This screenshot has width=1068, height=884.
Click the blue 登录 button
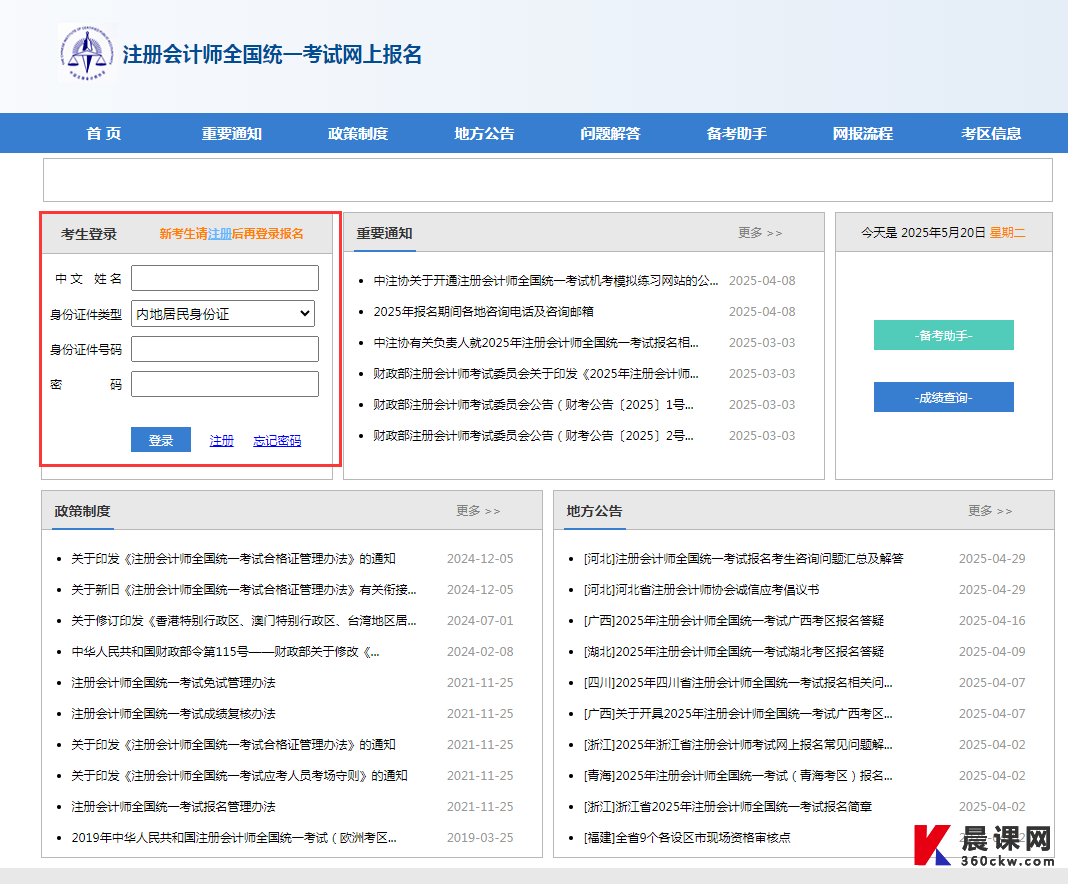[161, 440]
